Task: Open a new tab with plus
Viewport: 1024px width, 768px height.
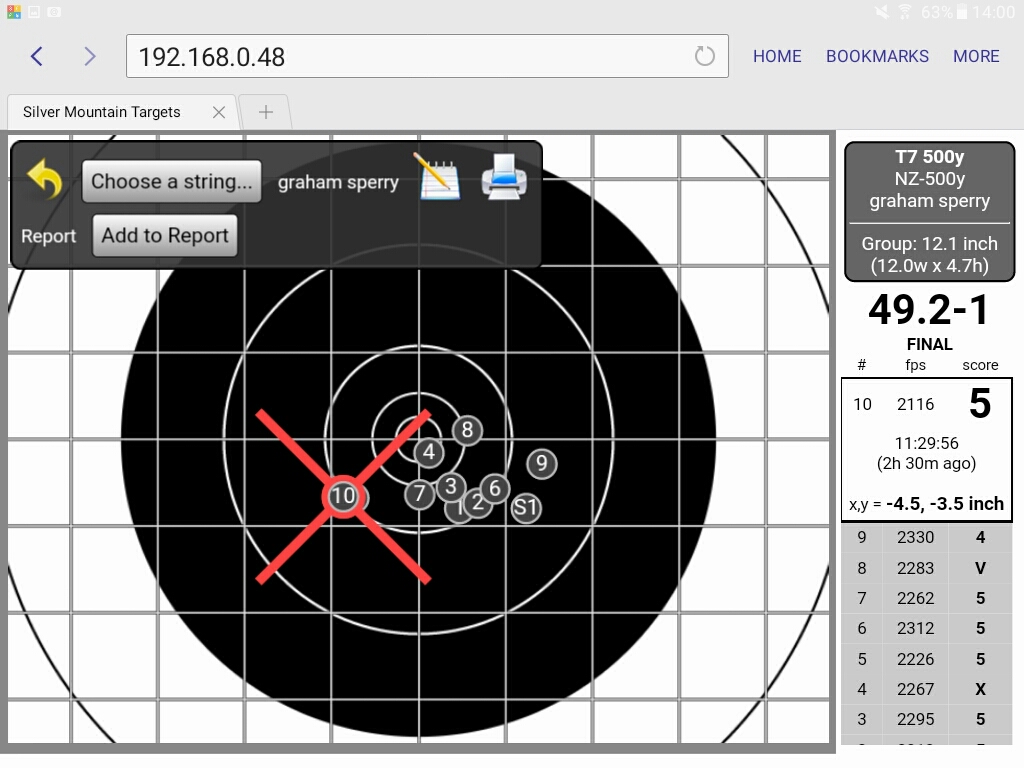Action: 265,112
